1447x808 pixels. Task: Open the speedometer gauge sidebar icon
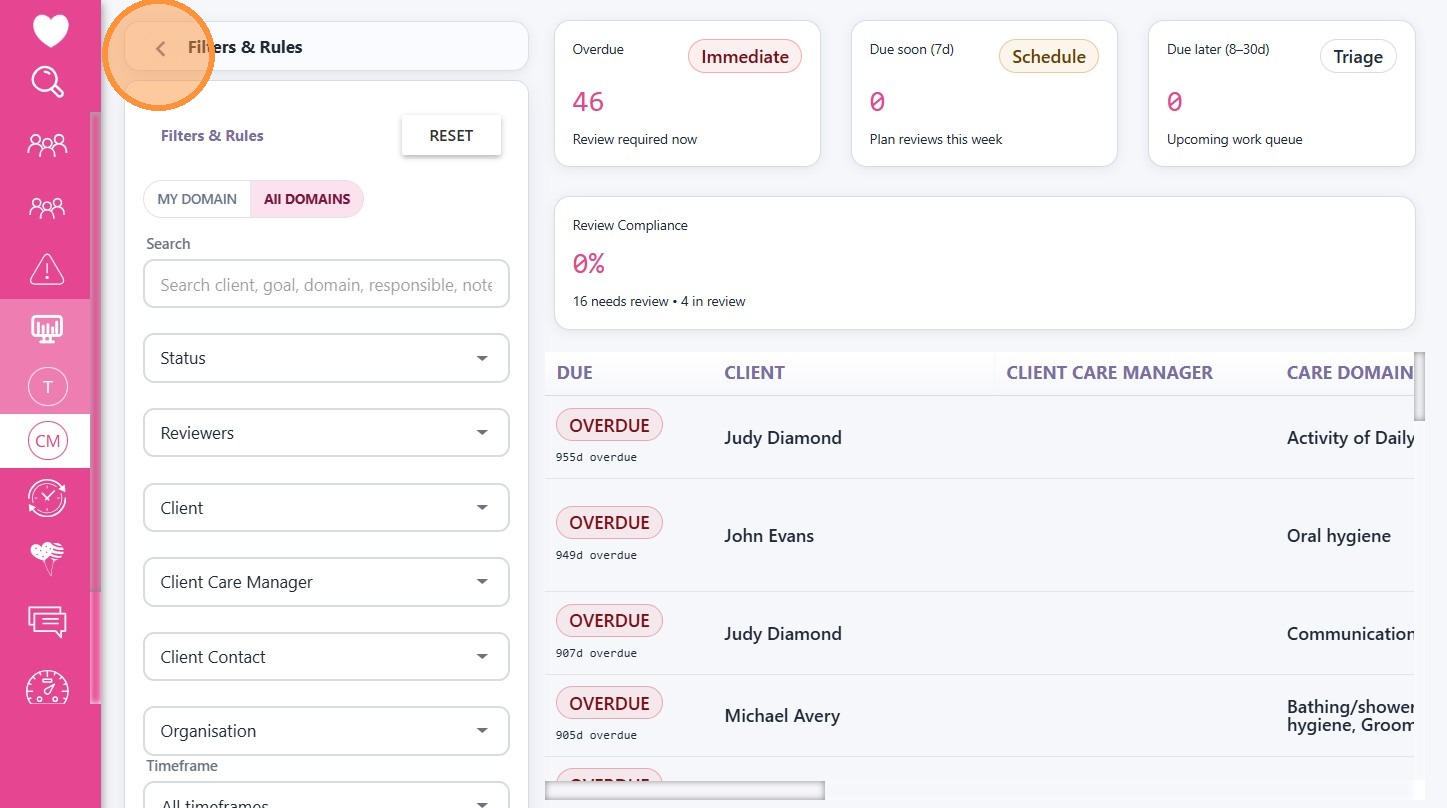(47, 688)
